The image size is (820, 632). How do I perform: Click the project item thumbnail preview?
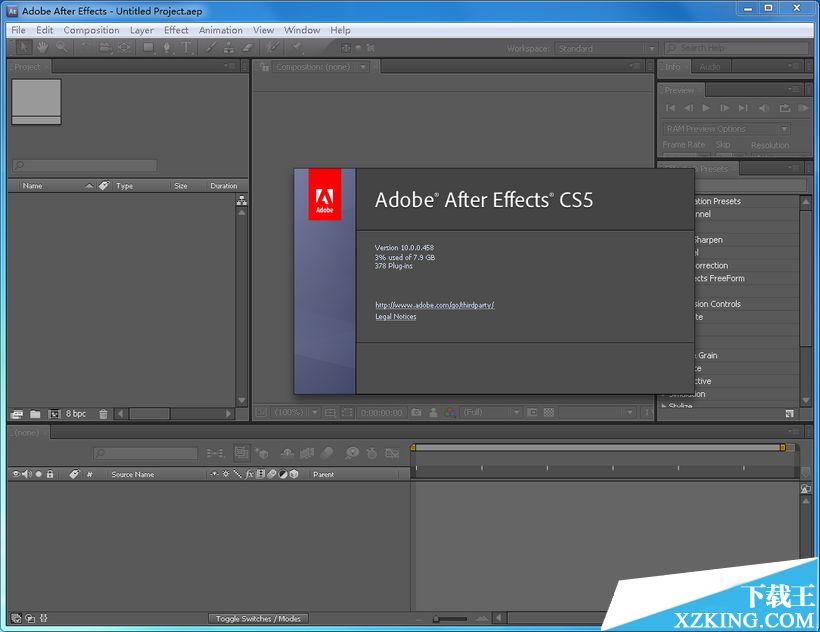pos(36,101)
